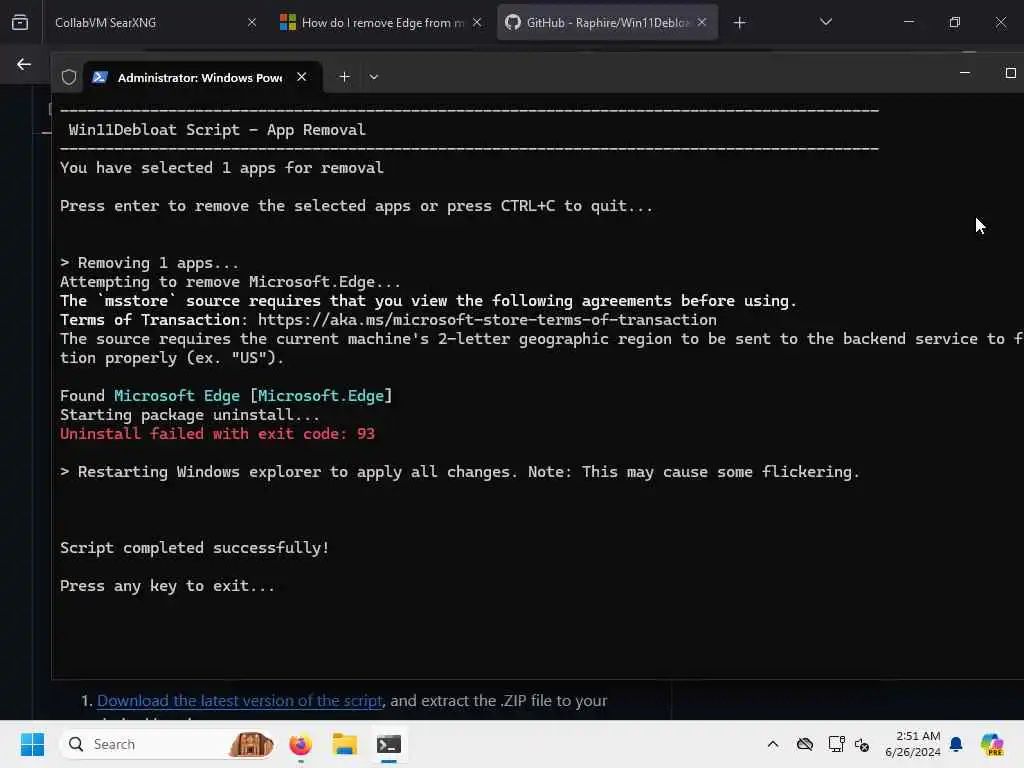Open the clock showing 2:51 AM
This screenshot has height=768, width=1024.
[913, 744]
